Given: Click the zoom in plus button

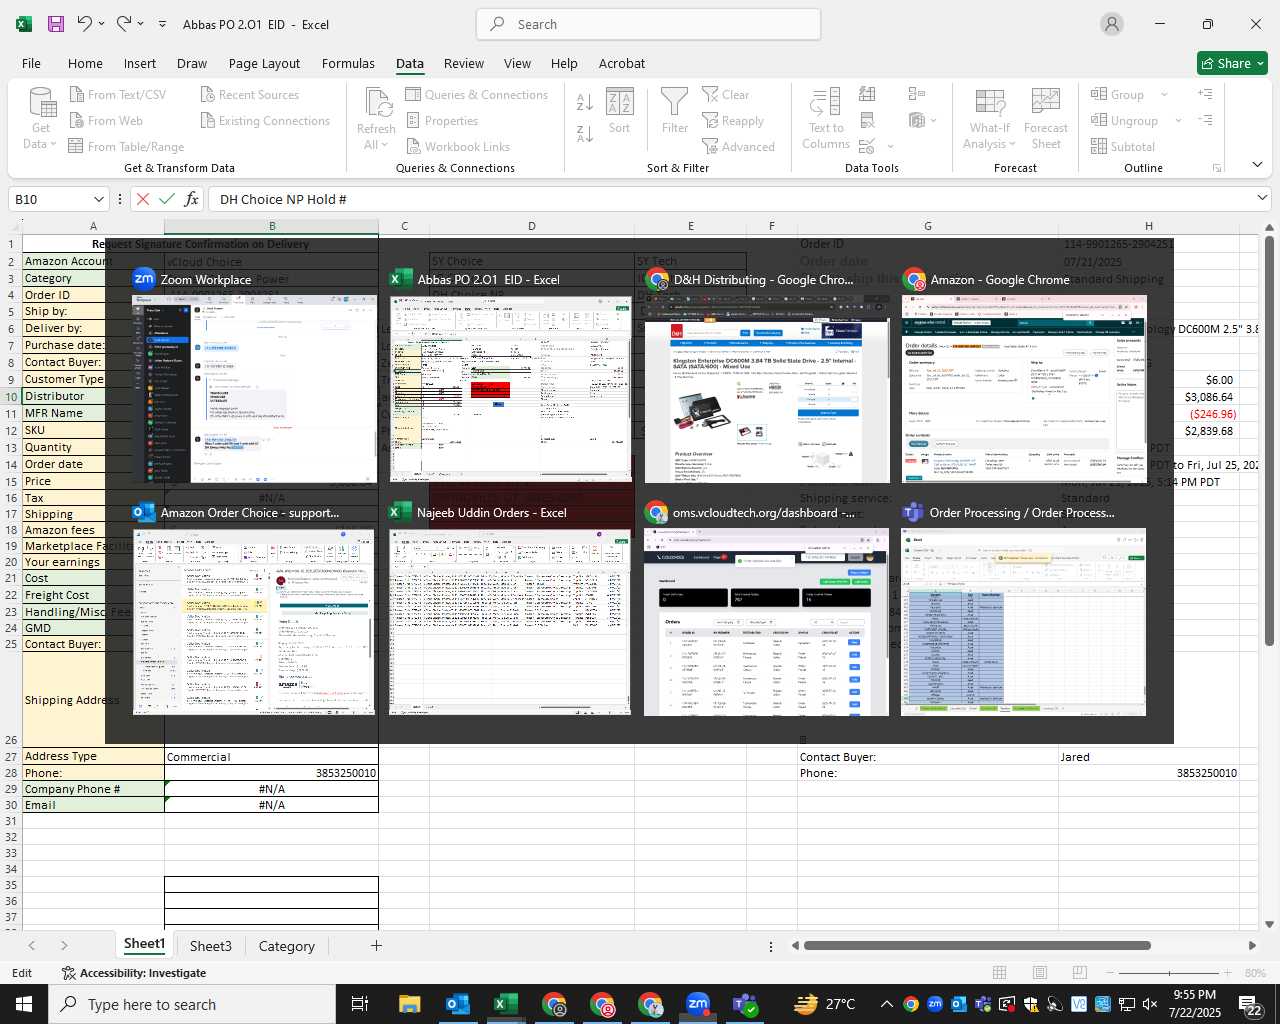Looking at the screenshot, I should [1226, 973].
